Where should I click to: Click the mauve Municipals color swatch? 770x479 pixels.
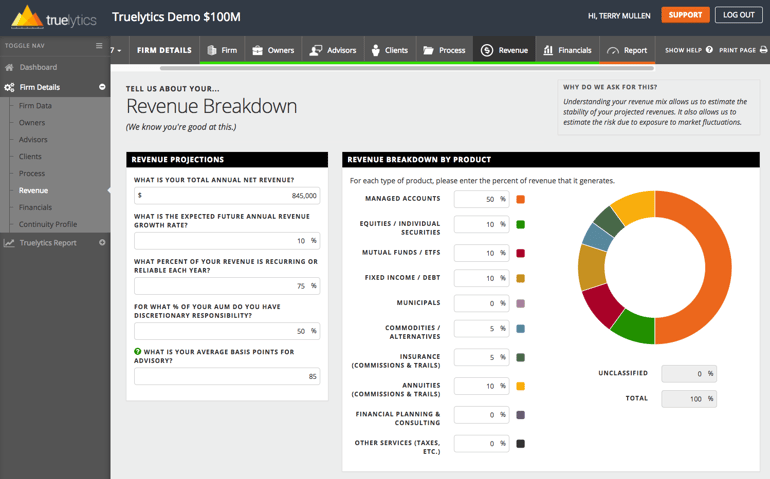(x=521, y=304)
